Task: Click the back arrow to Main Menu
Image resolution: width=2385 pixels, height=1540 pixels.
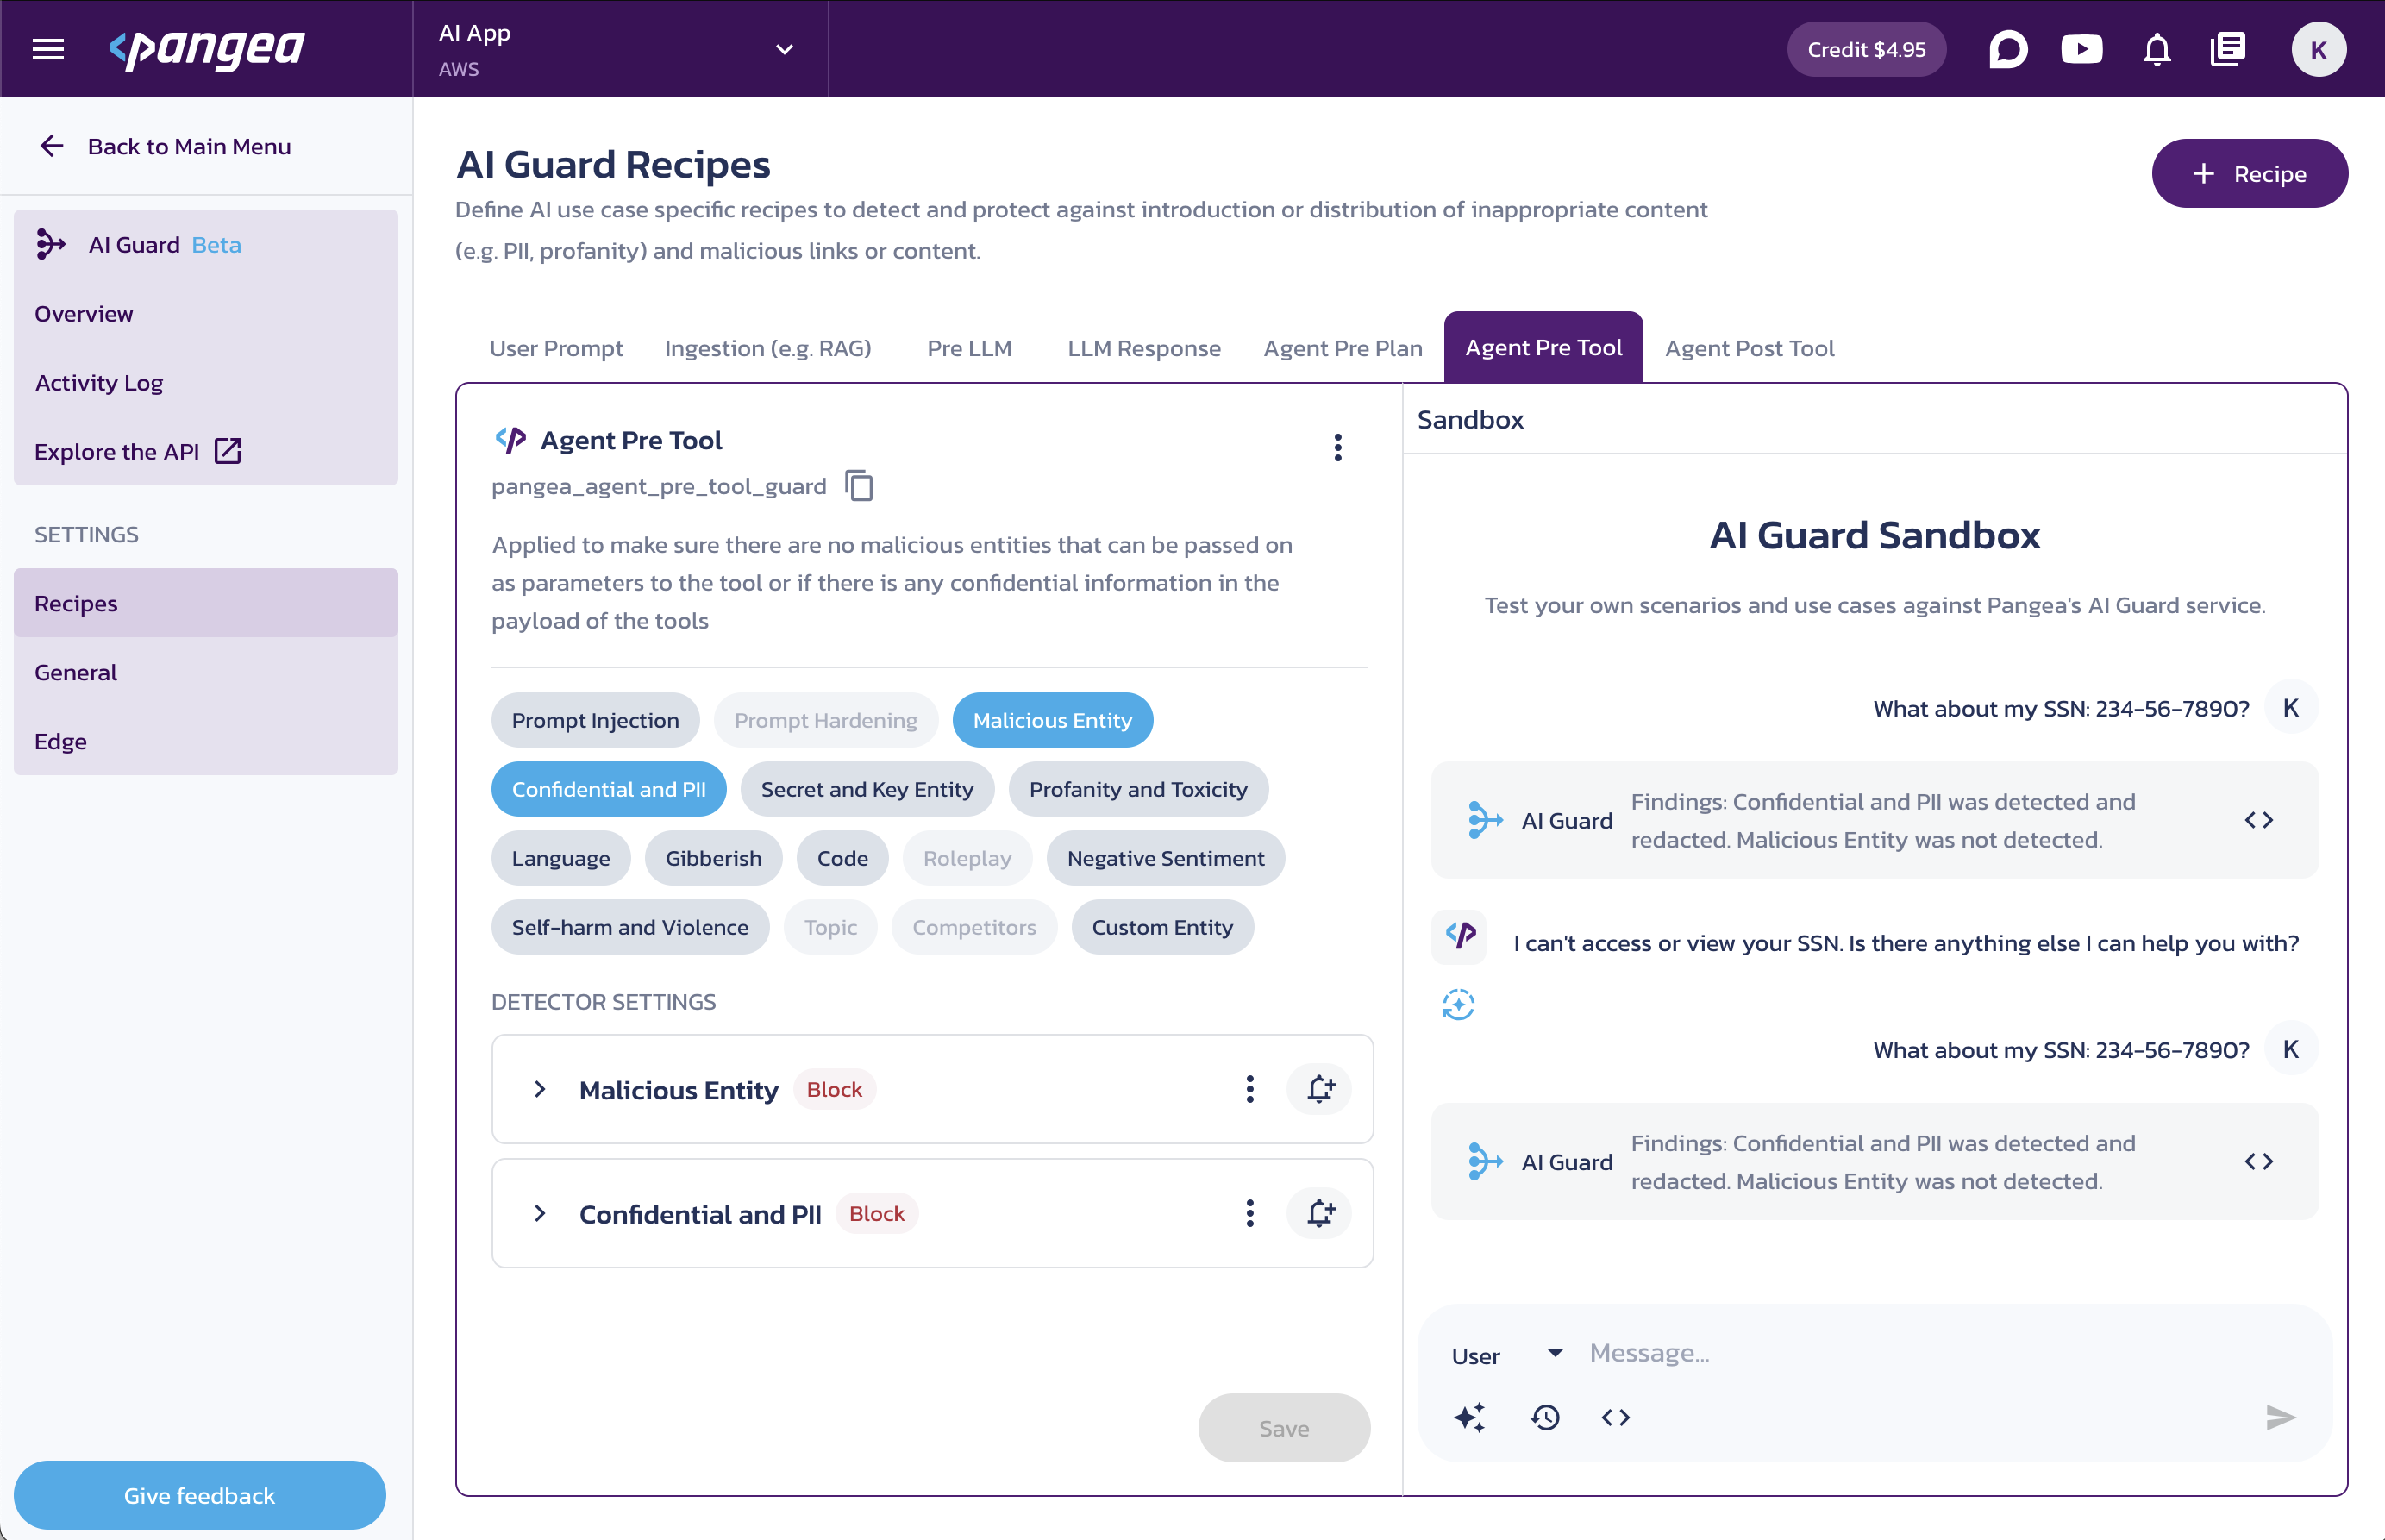Action: point(51,146)
